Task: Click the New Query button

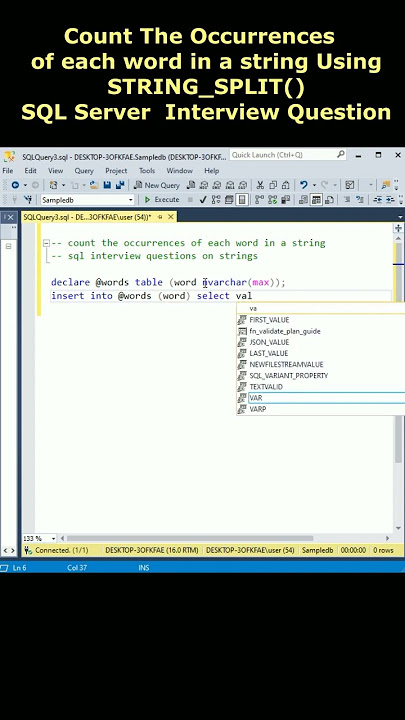Action: [x=156, y=185]
